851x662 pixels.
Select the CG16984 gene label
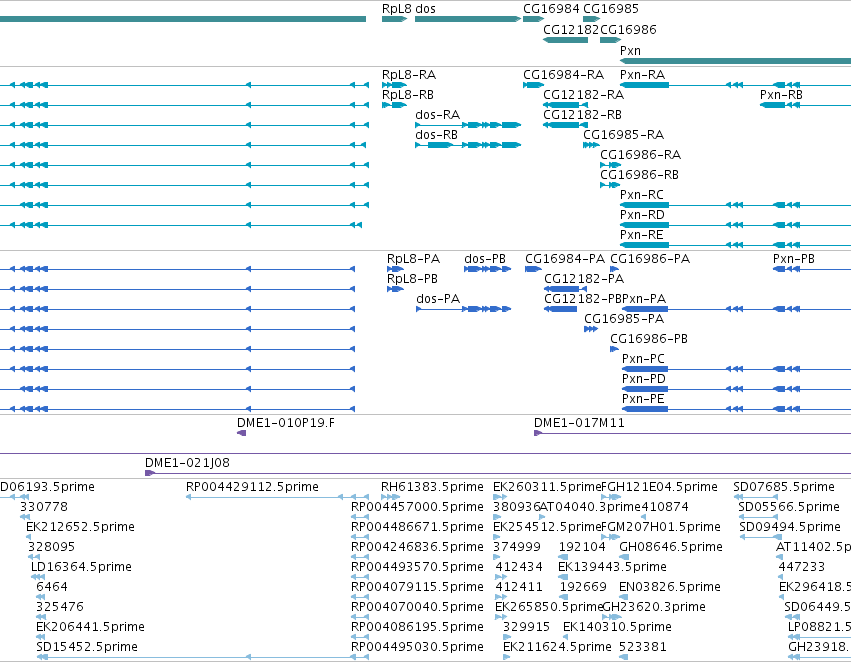[551, 9]
